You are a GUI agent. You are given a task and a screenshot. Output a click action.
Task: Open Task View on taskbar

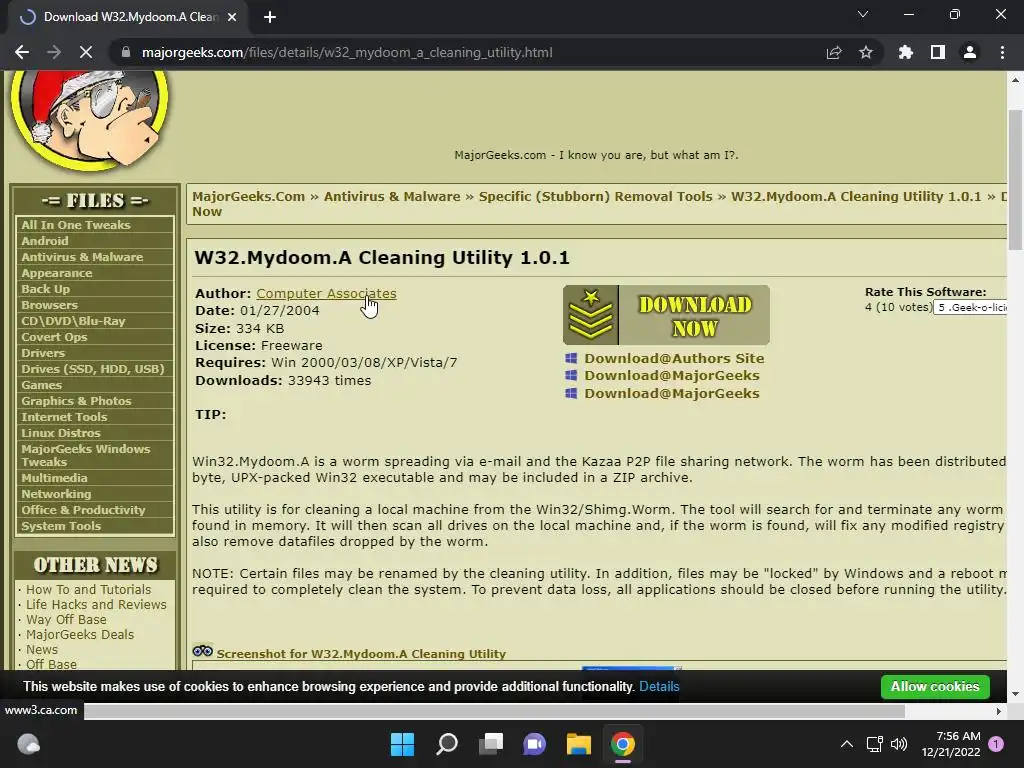coord(490,744)
